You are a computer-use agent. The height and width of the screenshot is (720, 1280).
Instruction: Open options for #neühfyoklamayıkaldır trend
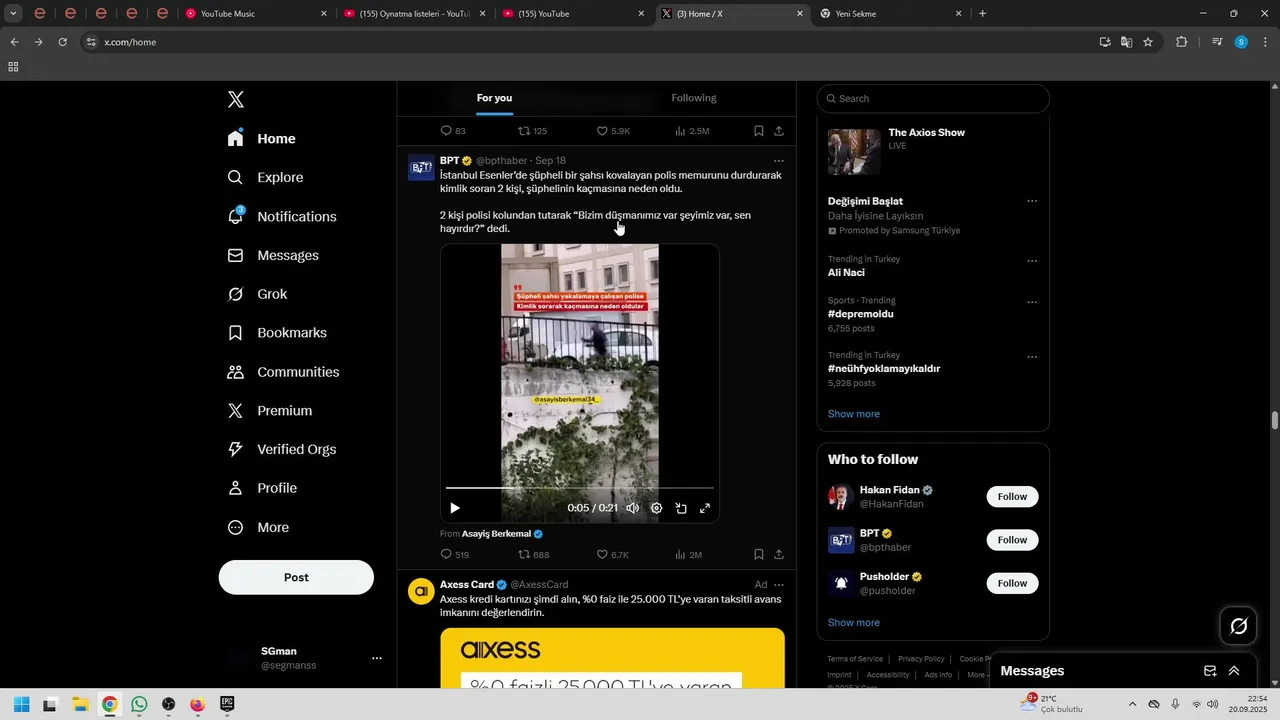point(1032,357)
